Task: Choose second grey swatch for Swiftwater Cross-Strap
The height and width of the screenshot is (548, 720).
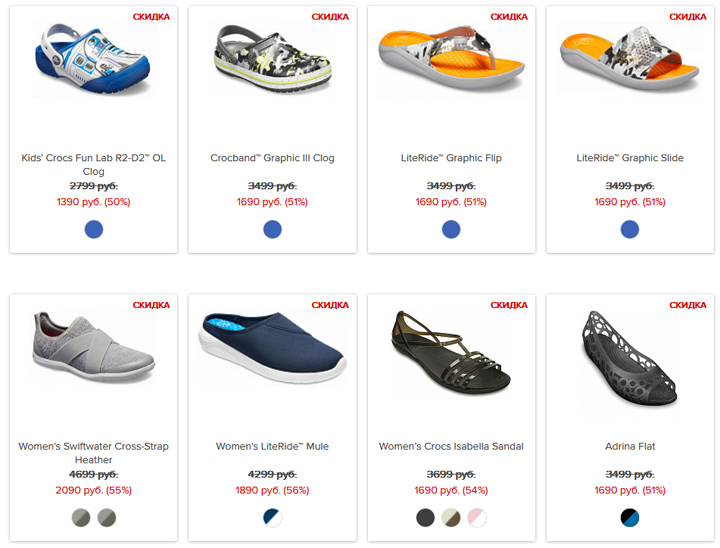Action: point(107,518)
